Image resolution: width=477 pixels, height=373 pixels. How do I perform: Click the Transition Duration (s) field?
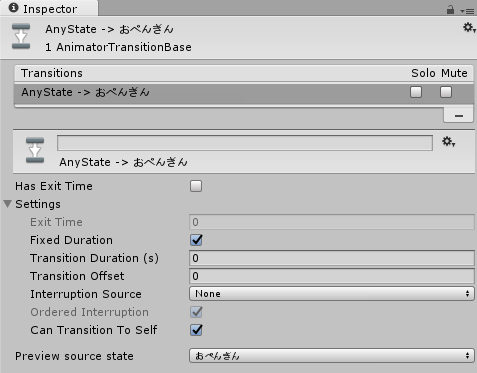332,258
